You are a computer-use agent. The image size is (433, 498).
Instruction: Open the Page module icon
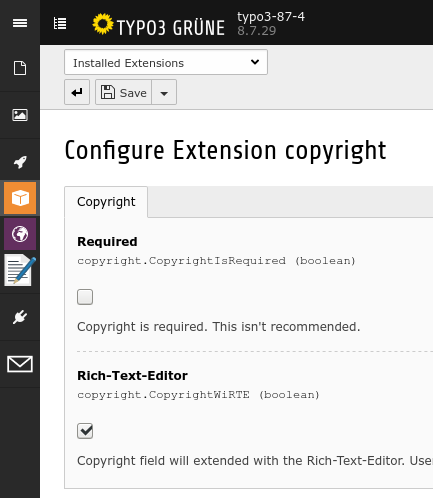(x=20, y=68)
